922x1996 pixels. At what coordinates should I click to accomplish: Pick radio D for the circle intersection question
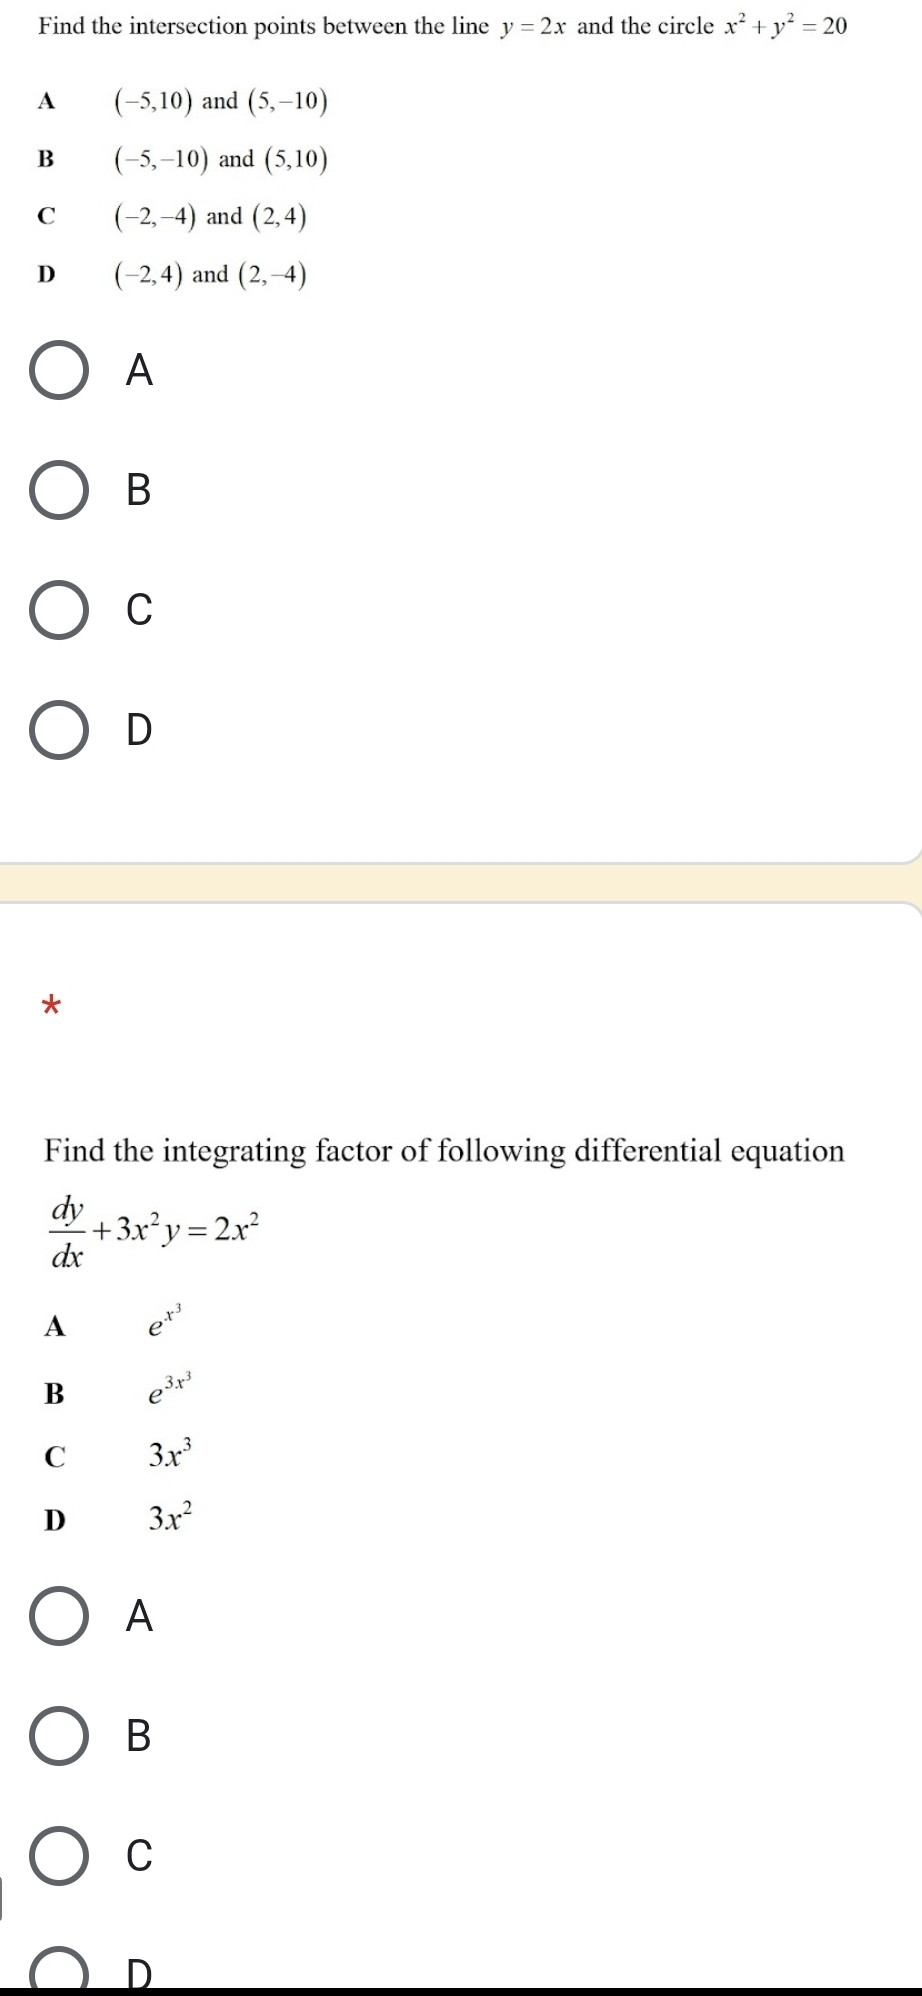click(59, 730)
